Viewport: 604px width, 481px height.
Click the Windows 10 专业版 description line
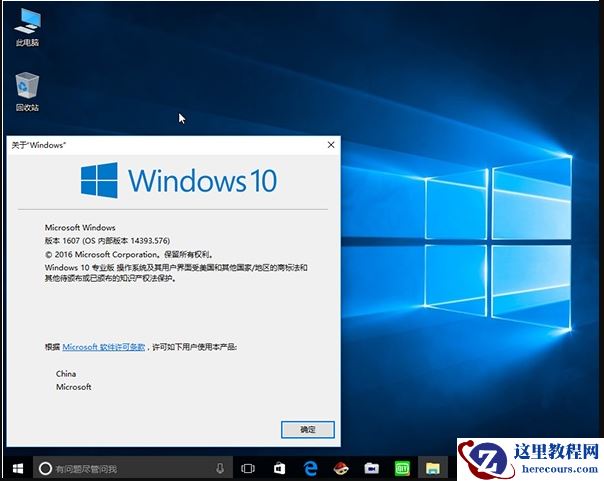176,272
